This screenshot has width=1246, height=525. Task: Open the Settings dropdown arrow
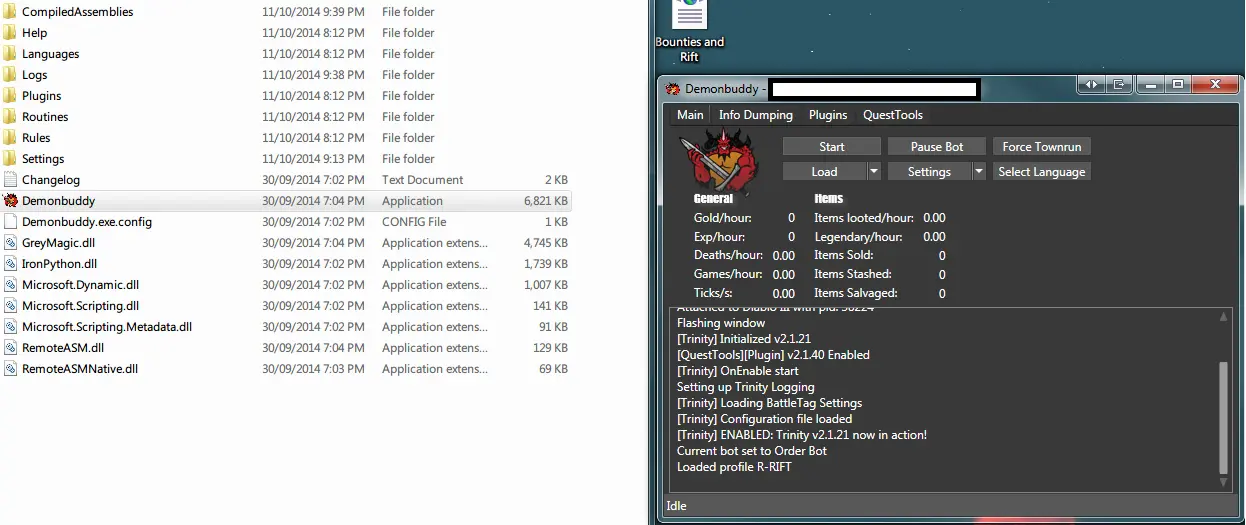point(979,172)
